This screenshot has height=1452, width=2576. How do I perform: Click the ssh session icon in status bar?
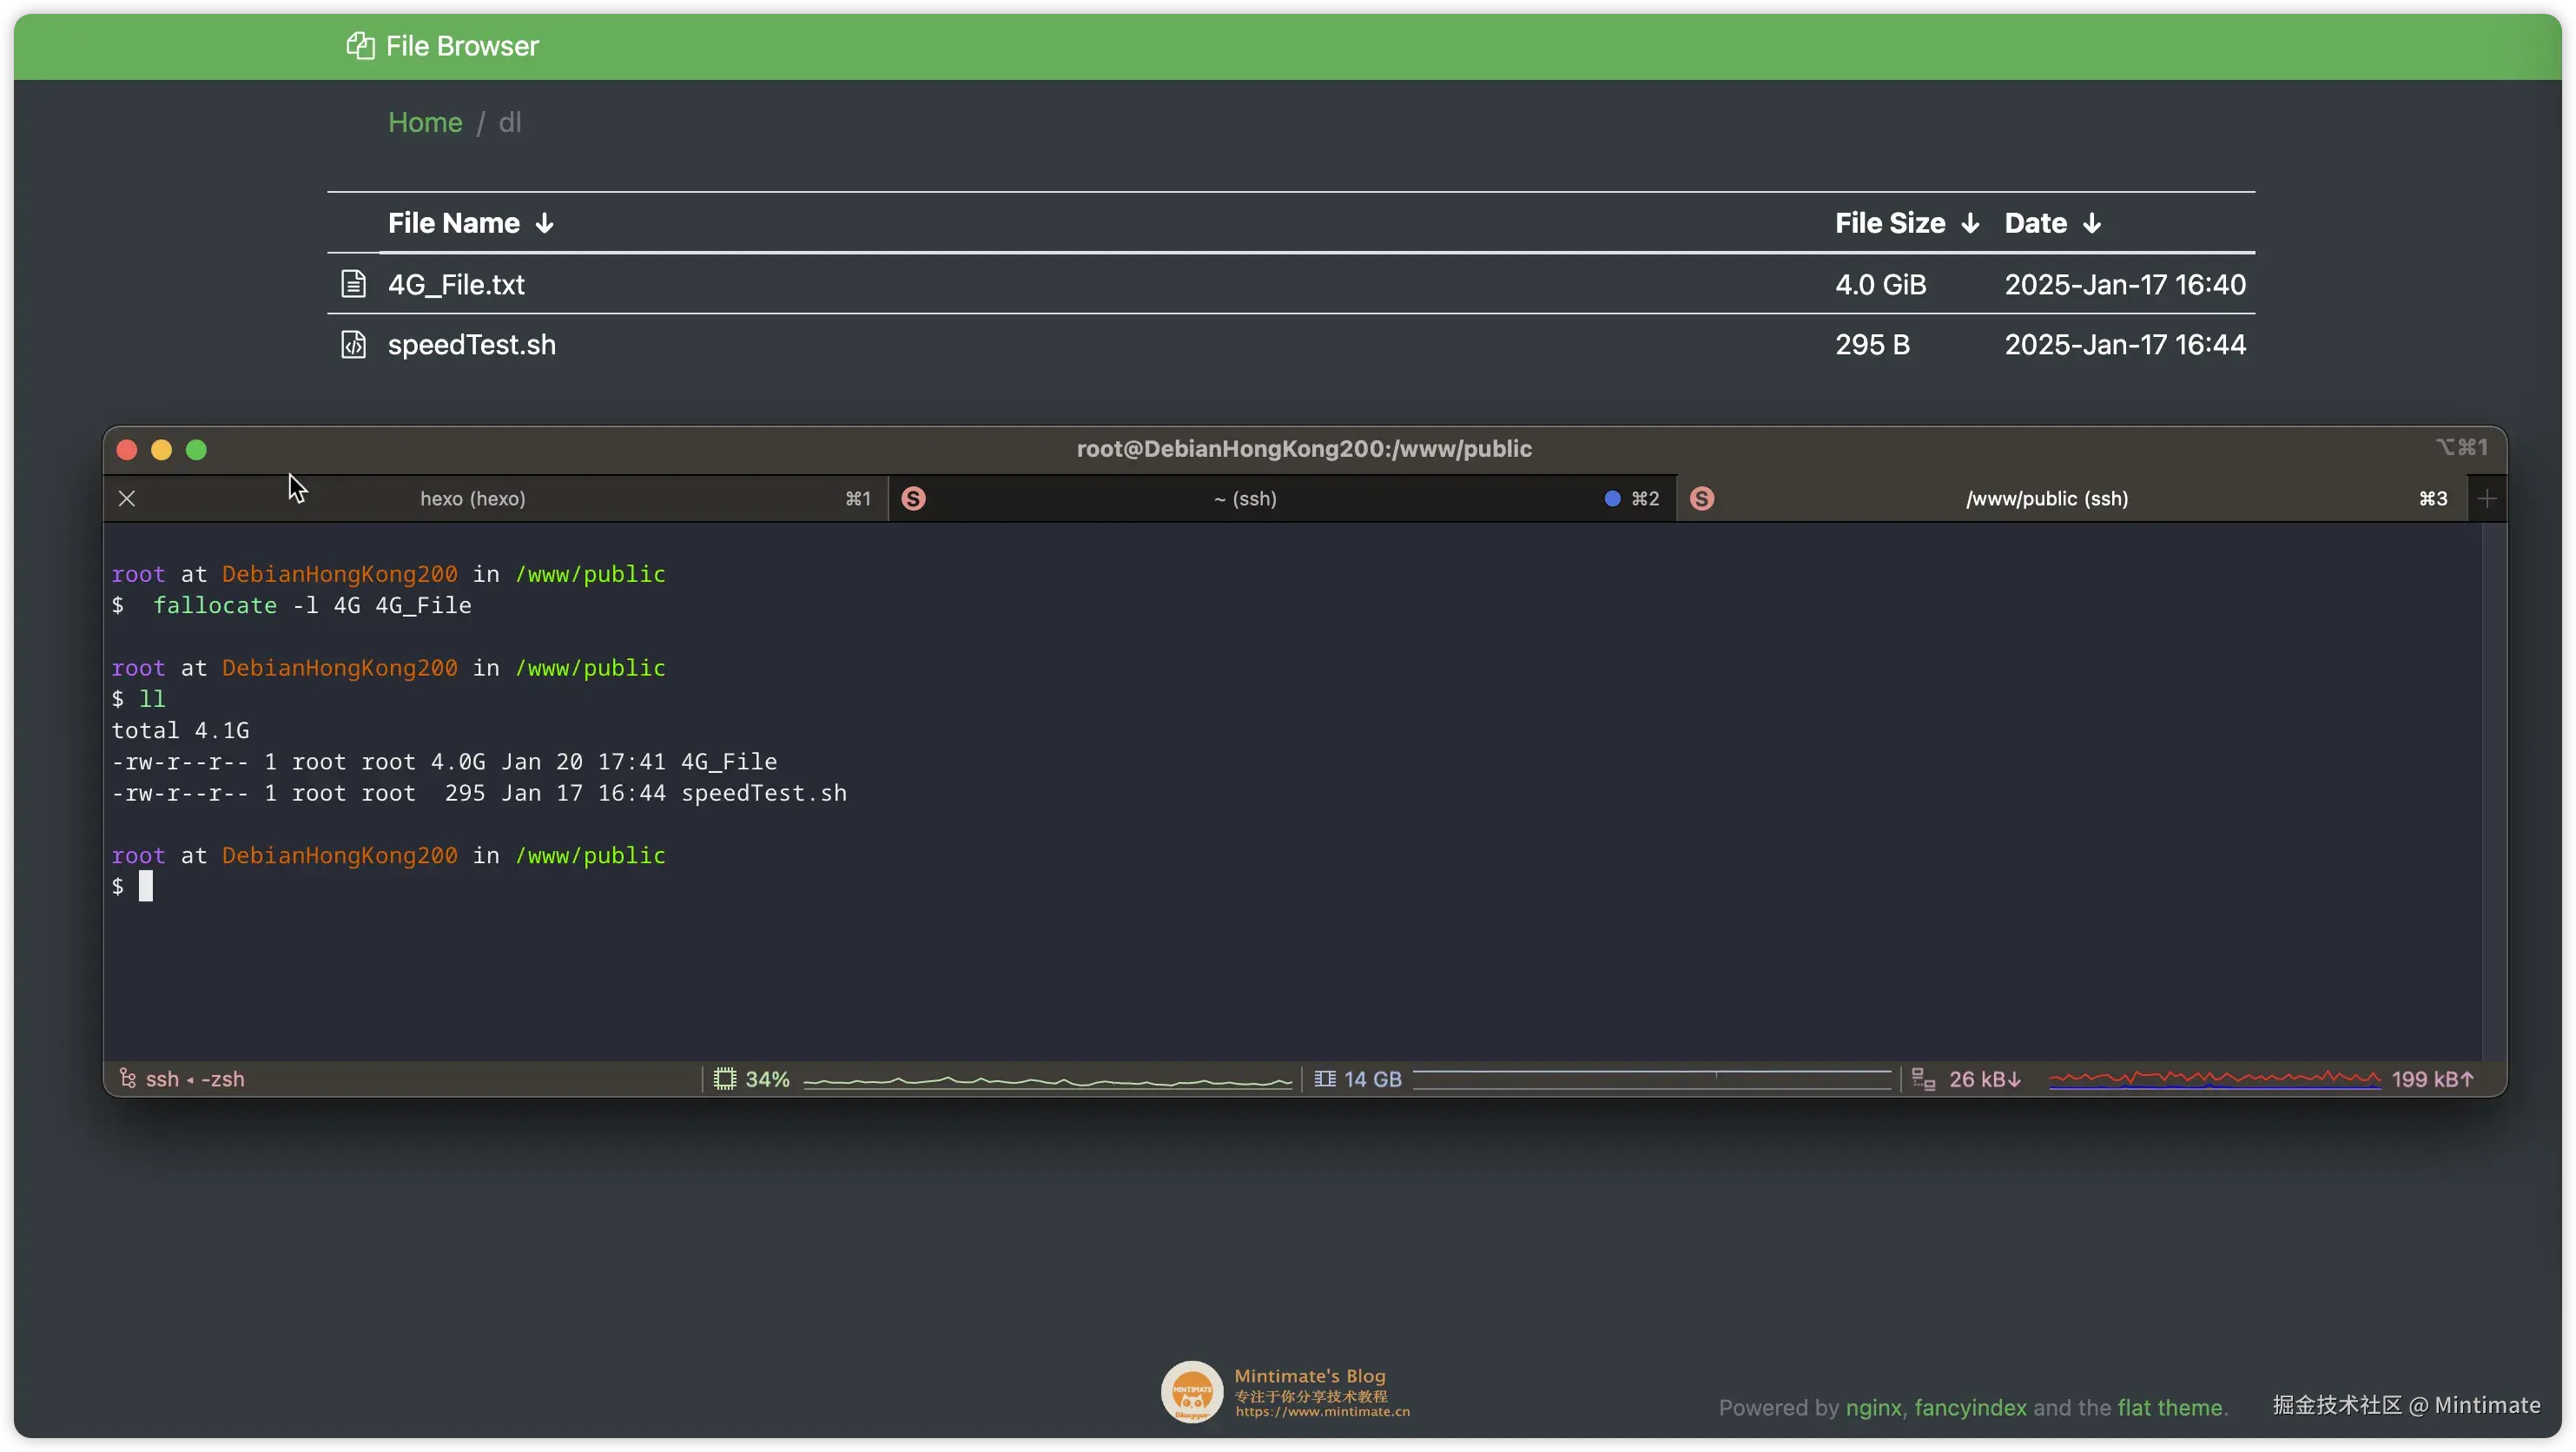(128, 1078)
